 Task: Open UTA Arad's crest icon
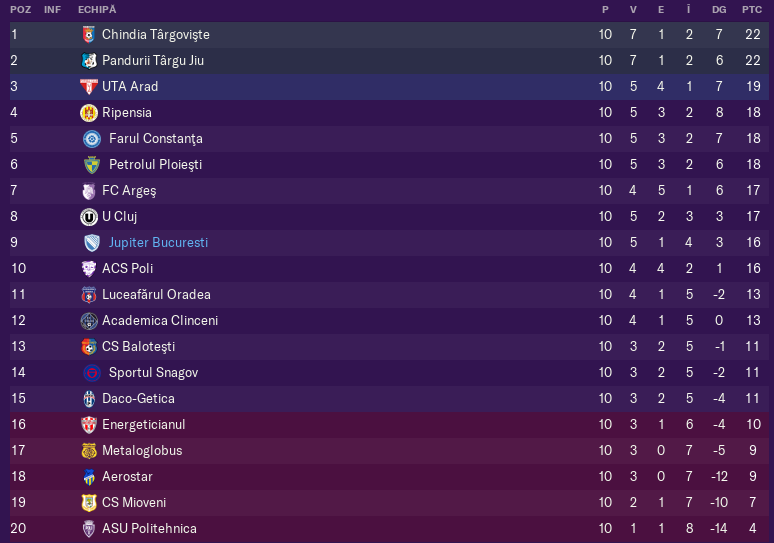pos(89,86)
